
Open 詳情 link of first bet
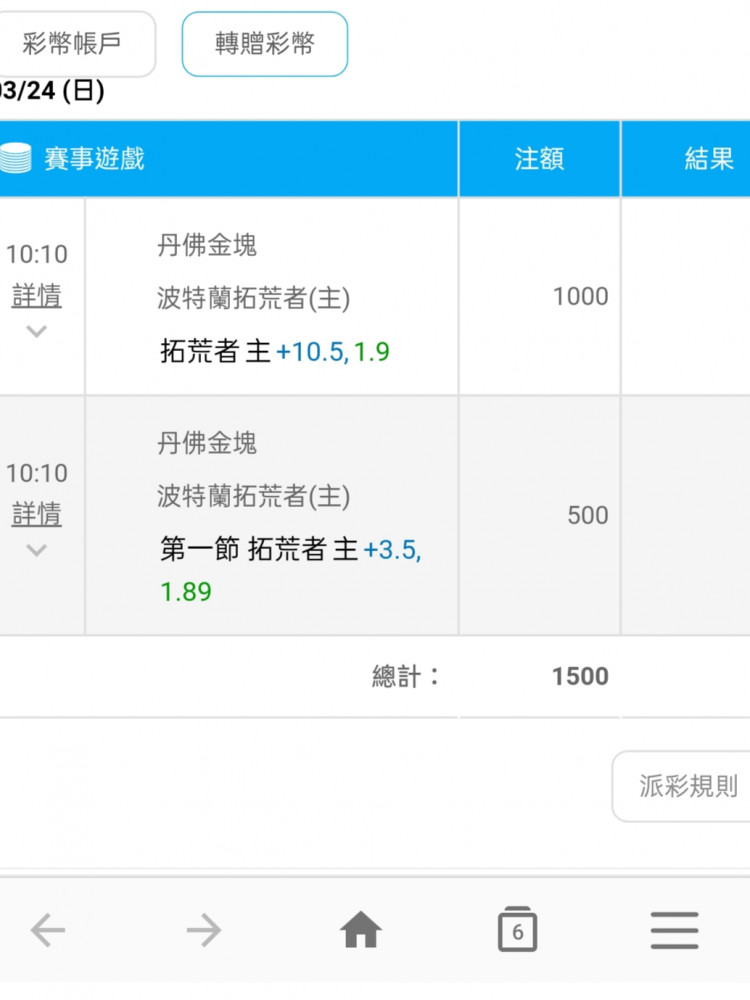coord(37,296)
